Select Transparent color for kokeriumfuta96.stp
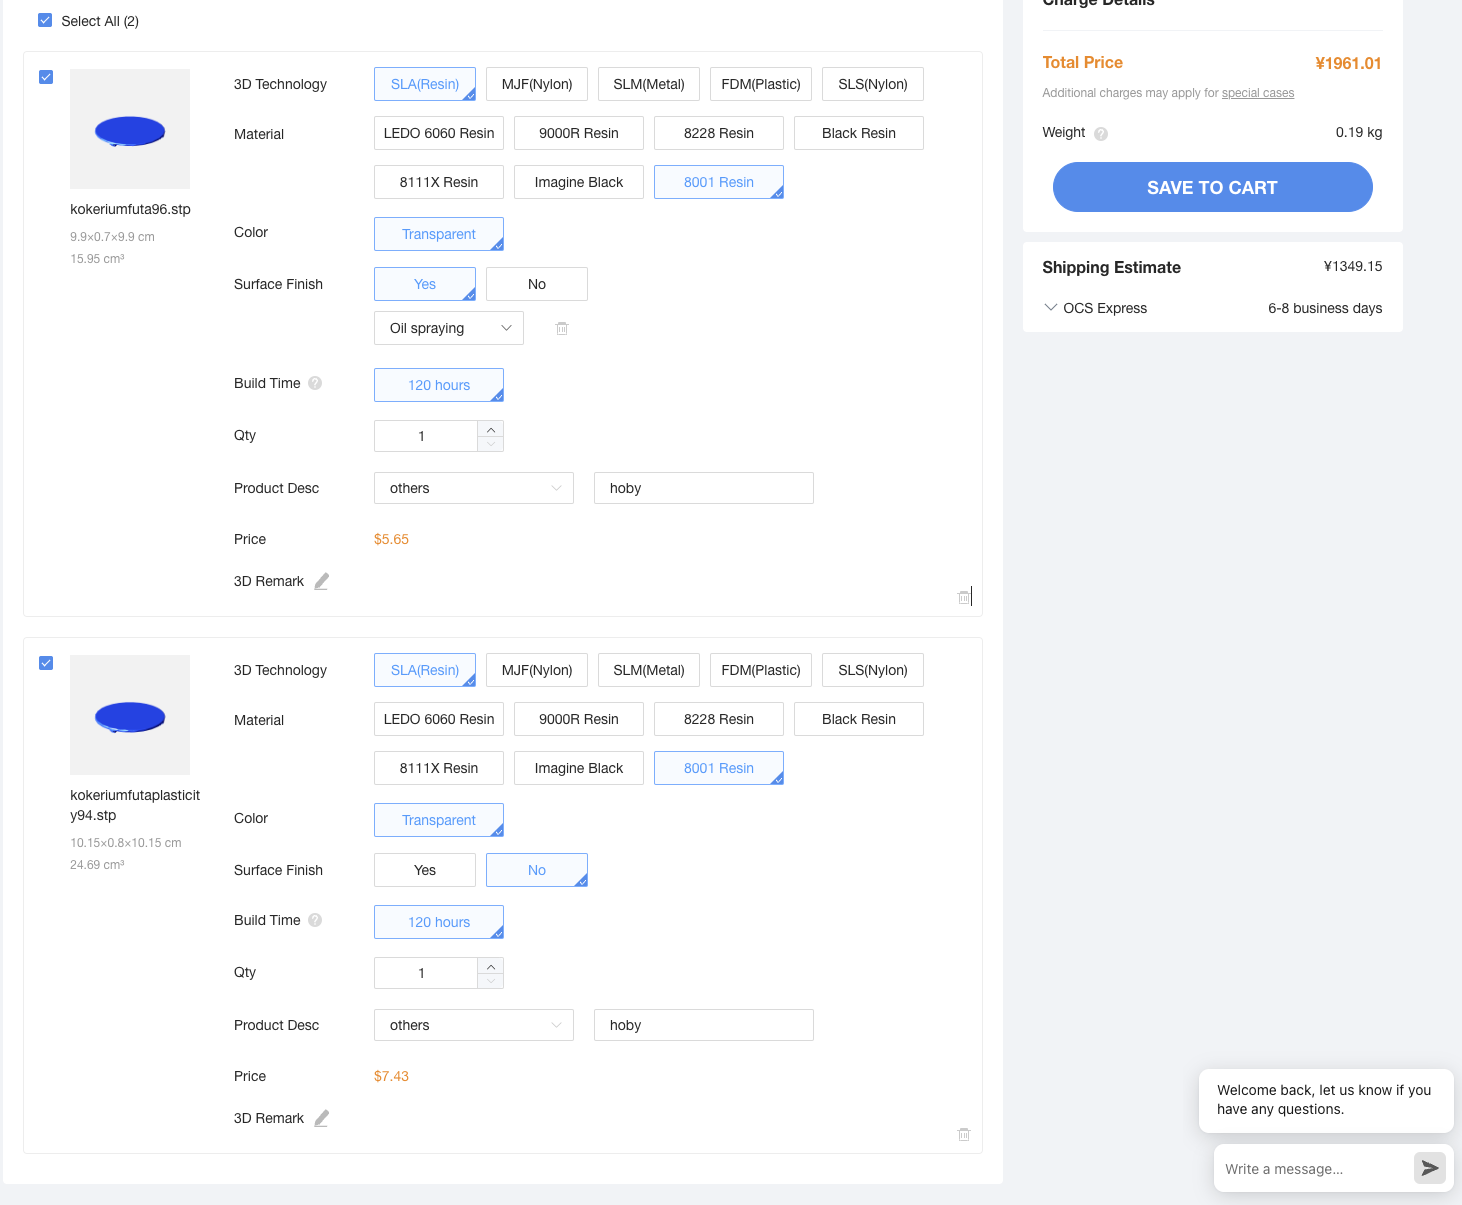Image resolution: width=1462 pixels, height=1205 pixels. (439, 234)
